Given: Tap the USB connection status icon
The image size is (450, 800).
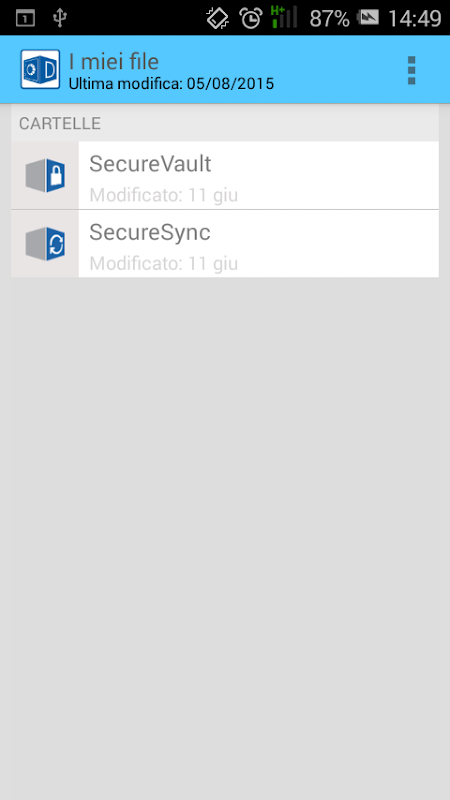Looking at the screenshot, I should pos(60,18).
